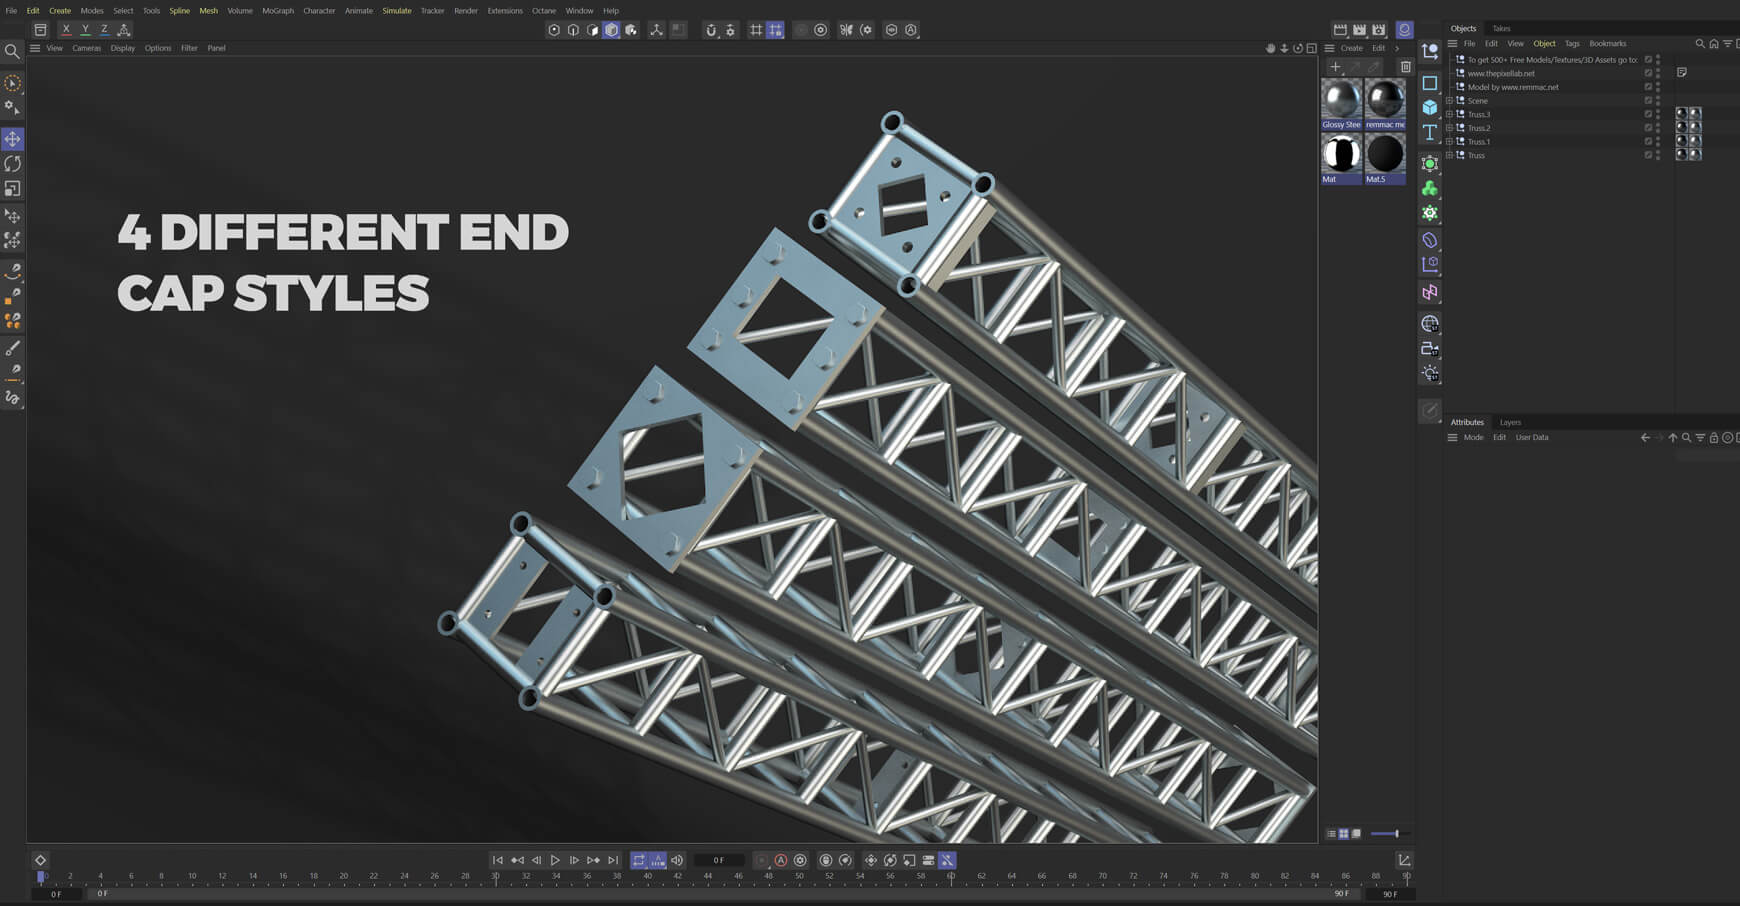Click the rectangle spline icon in palette
The width and height of the screenshot is (1740, 906).
click(1430, 83)
